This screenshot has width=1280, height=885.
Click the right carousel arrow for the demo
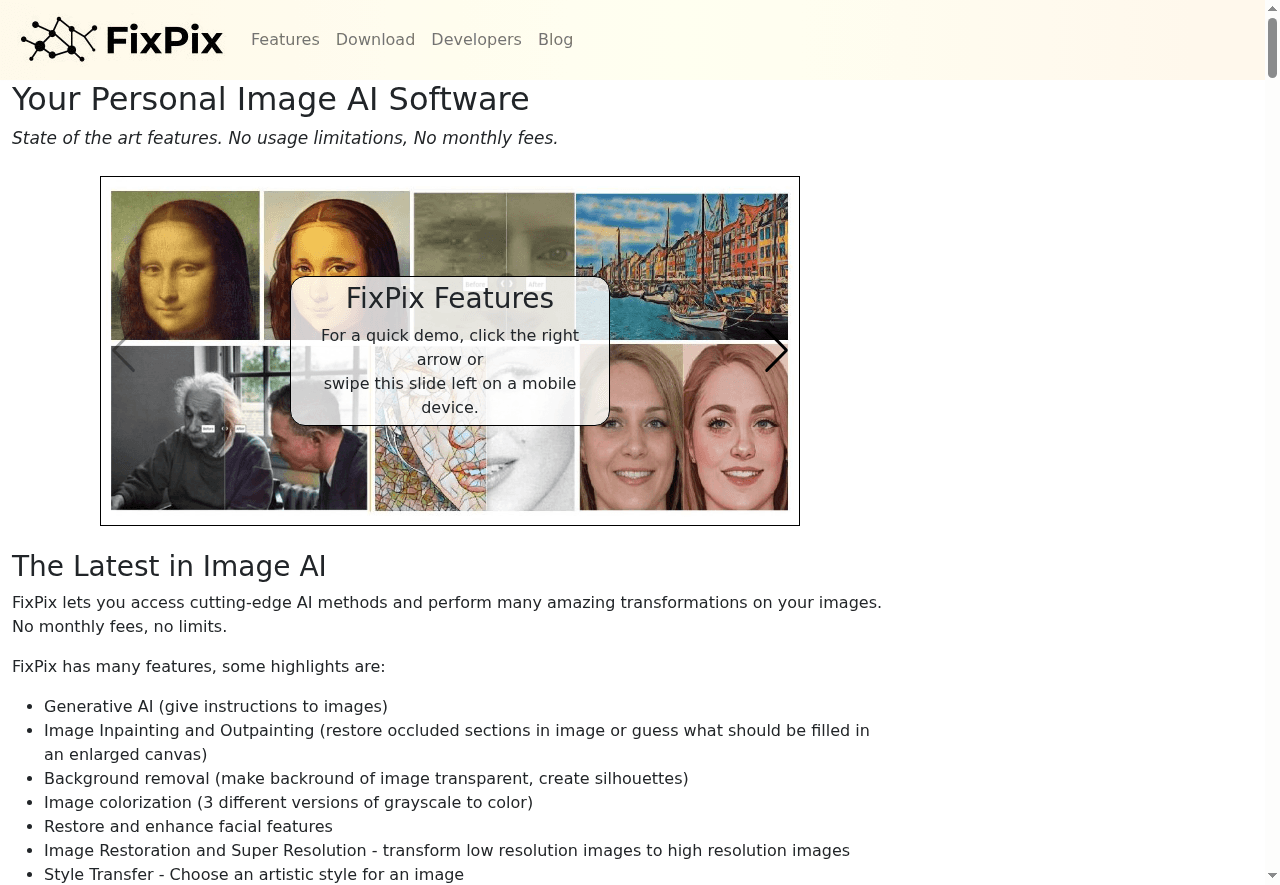(x=776, y=351)
